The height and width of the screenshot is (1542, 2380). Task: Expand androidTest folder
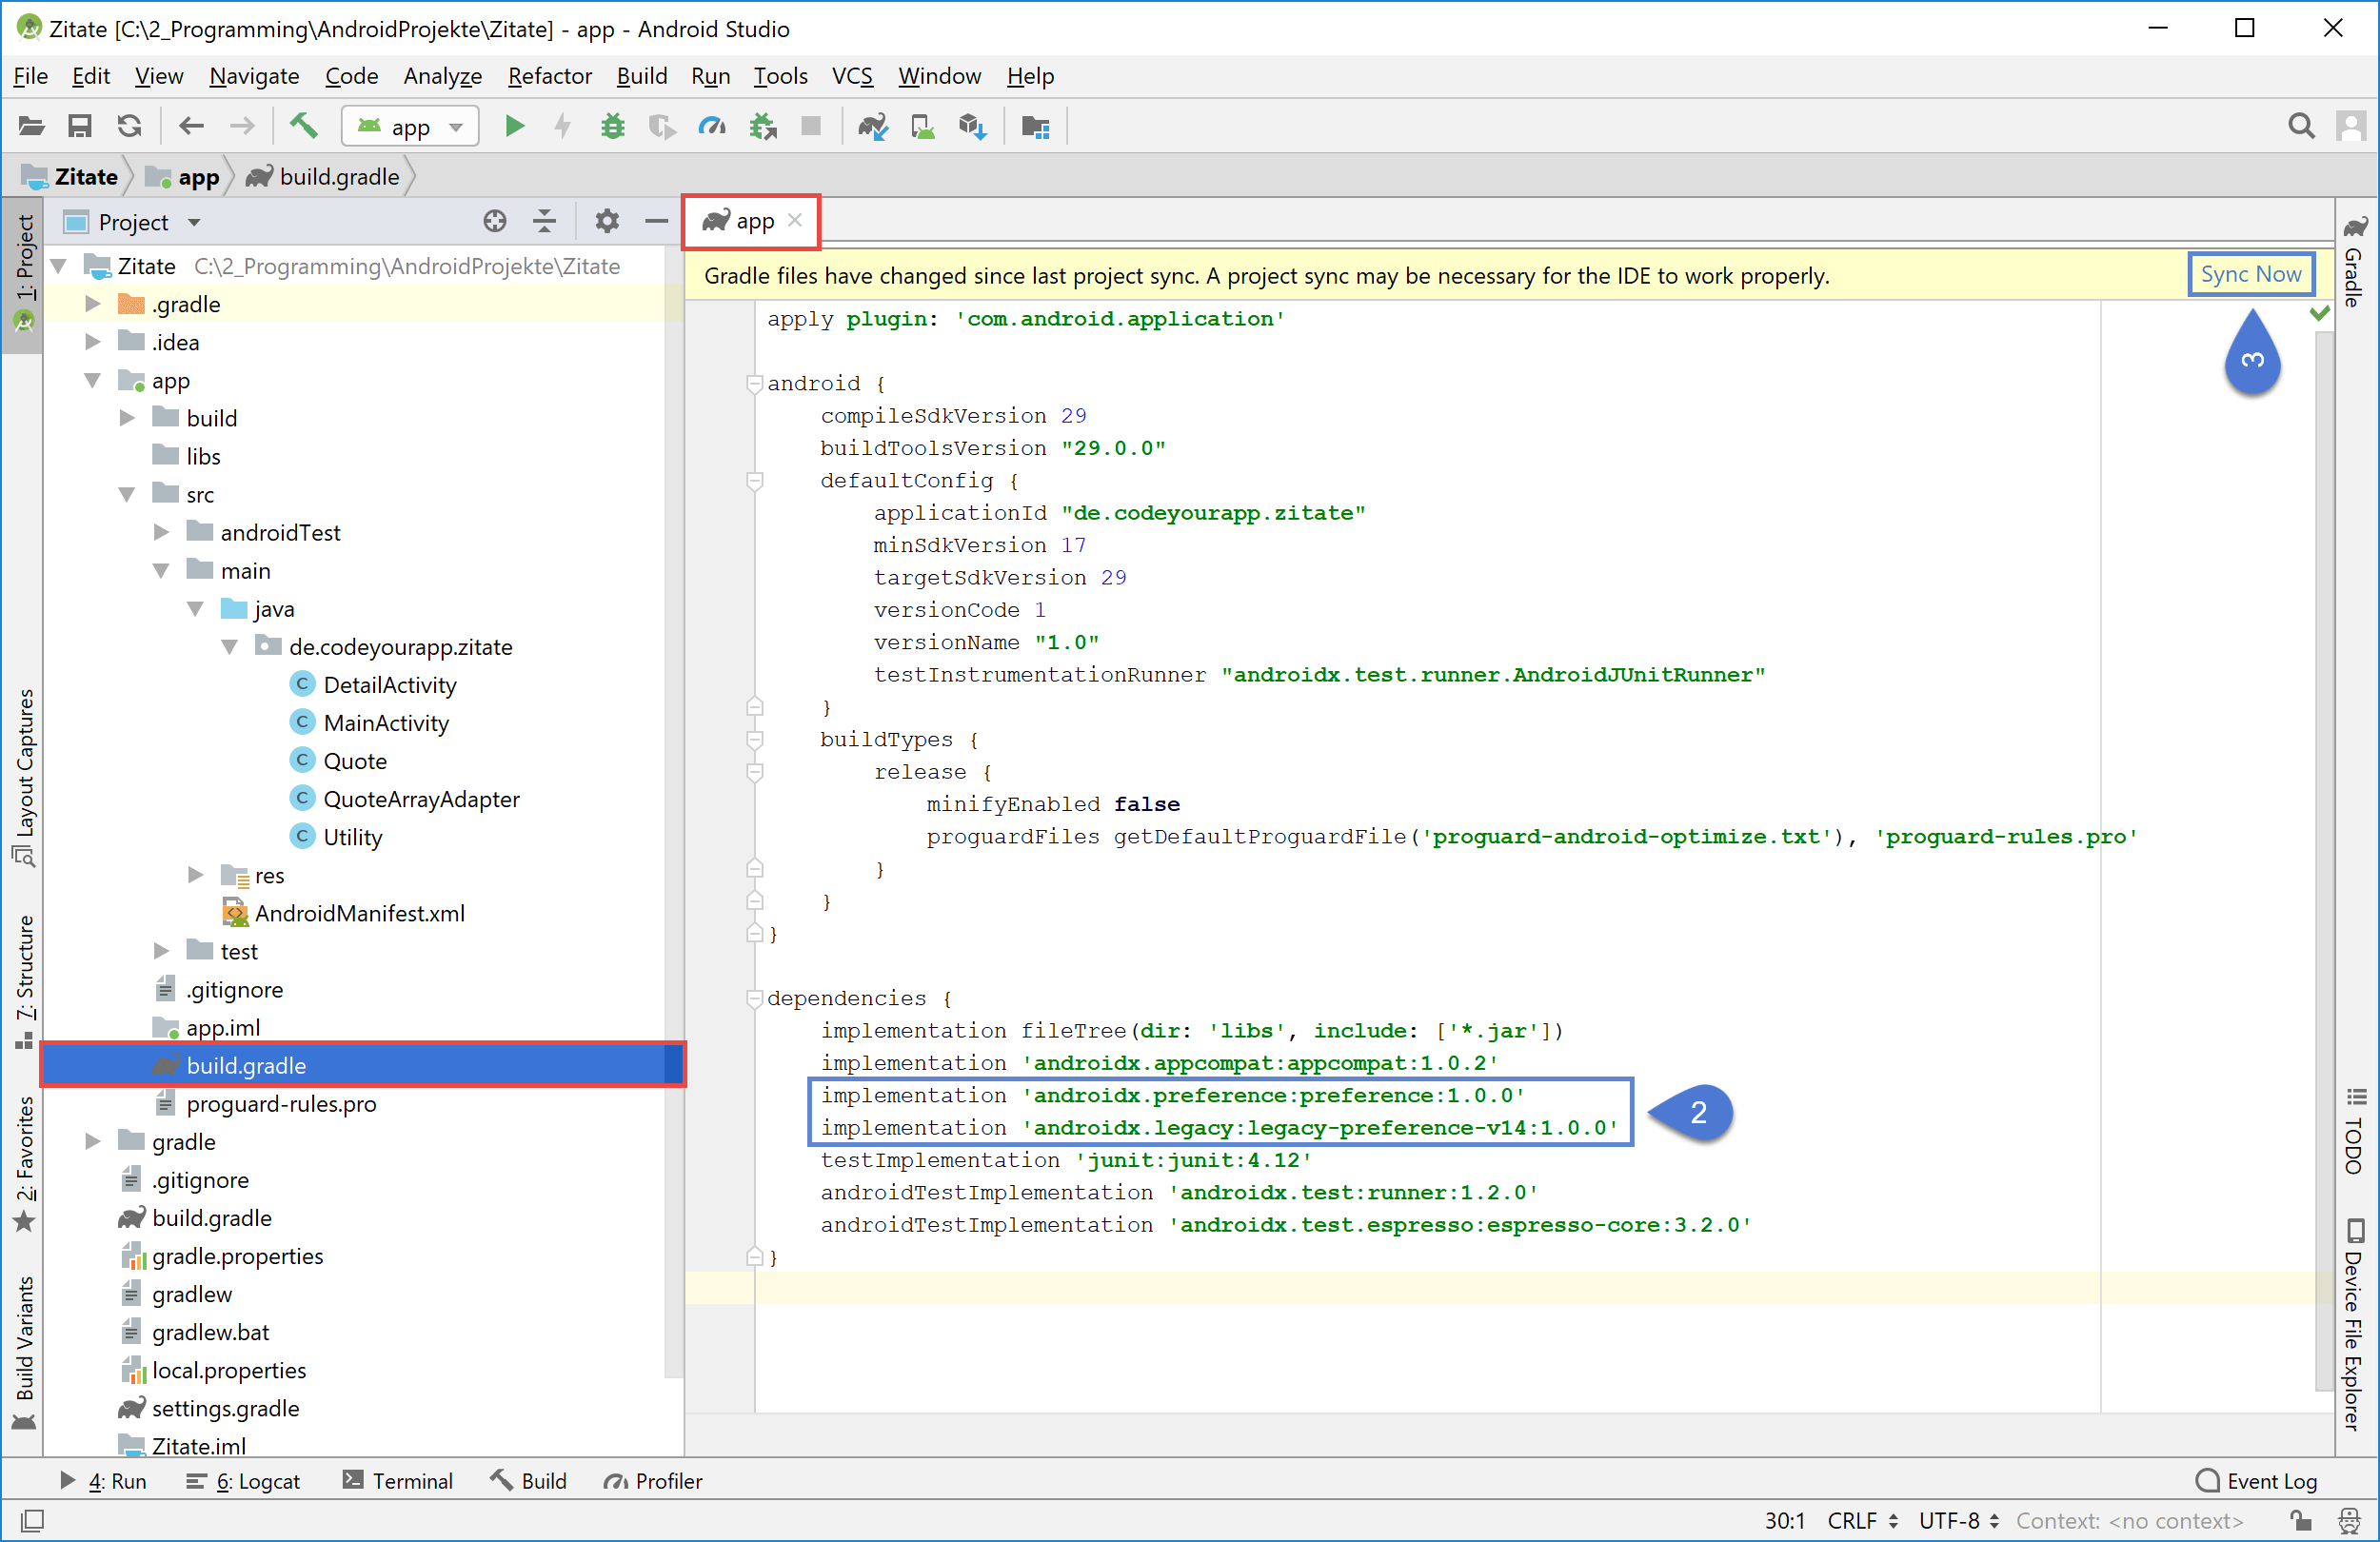point(161,532)
